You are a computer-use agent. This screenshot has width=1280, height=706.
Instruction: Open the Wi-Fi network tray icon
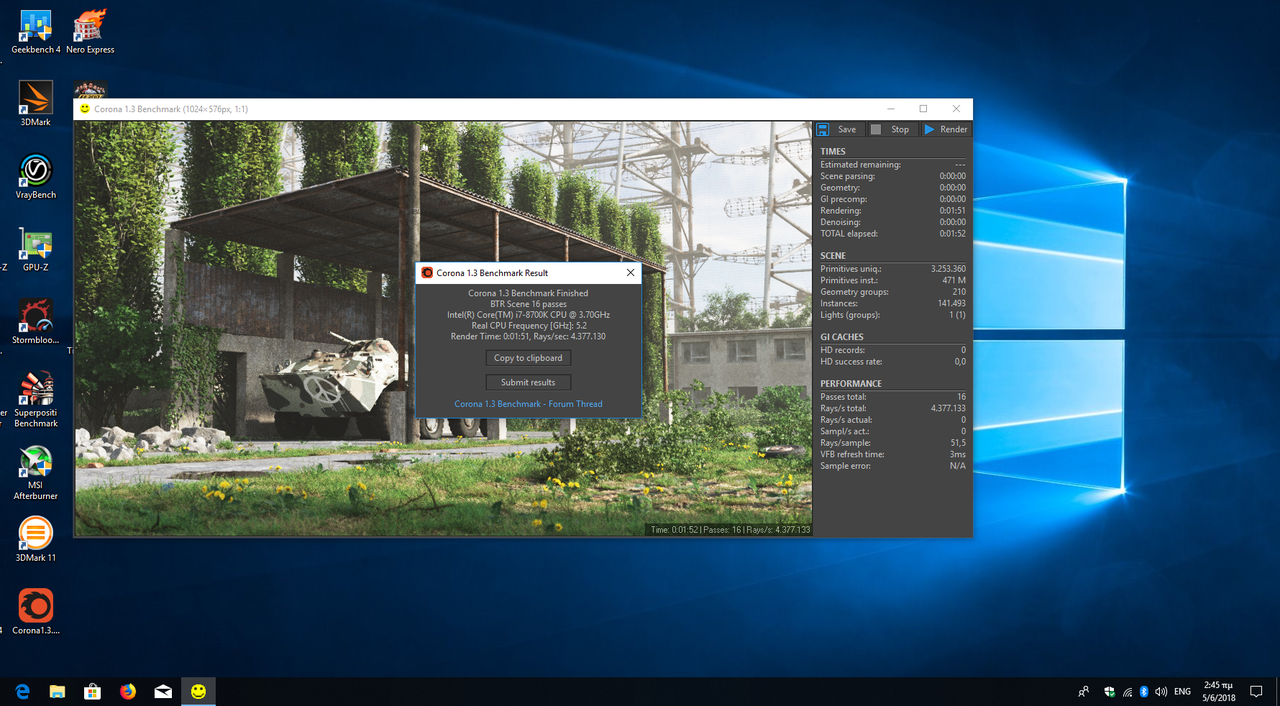pos(1127,691)
